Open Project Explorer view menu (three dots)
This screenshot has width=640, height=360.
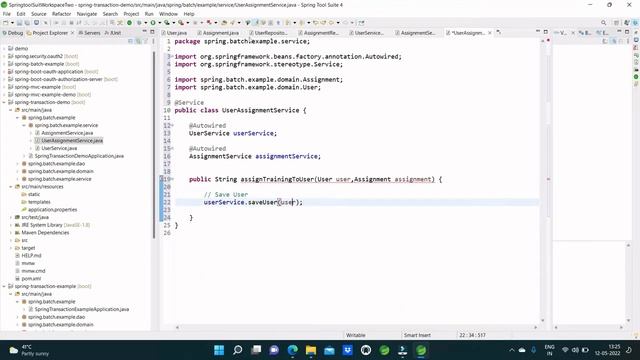point(153,41)
